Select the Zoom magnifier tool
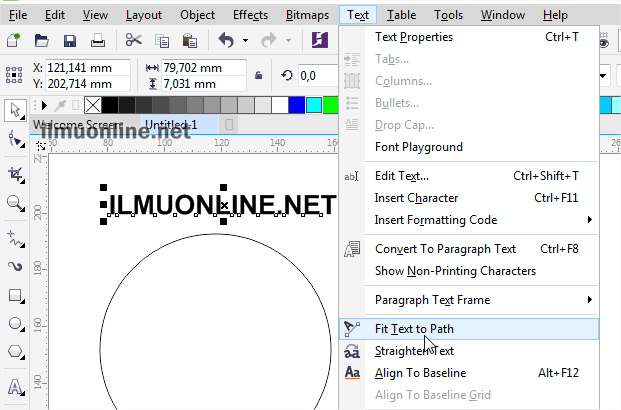 (x=16, y=204)
